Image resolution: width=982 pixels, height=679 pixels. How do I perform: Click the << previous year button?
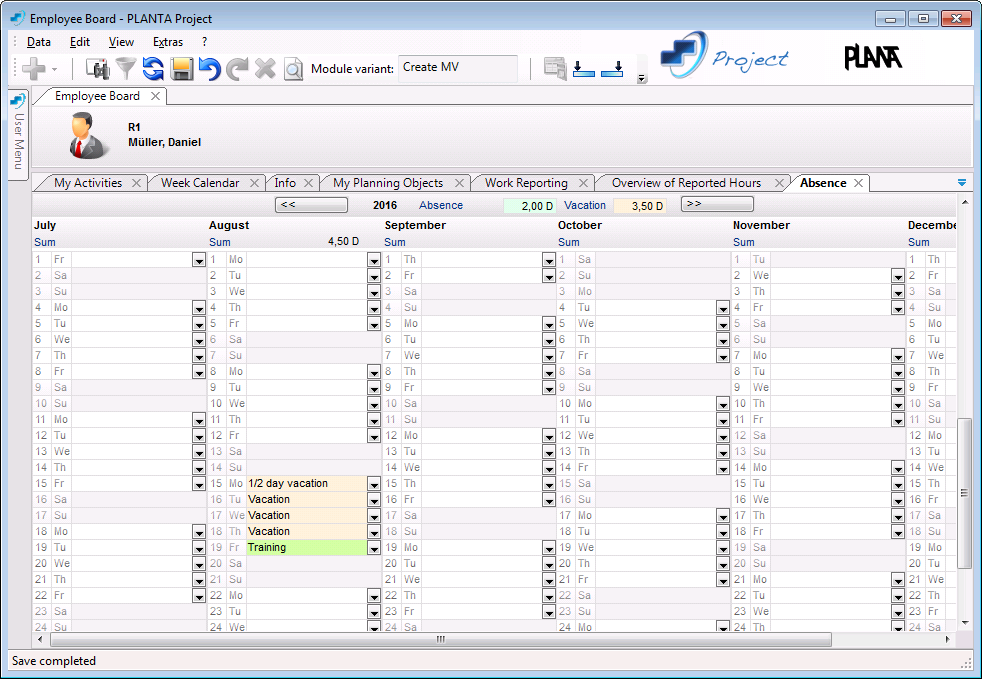click(311, 205)
